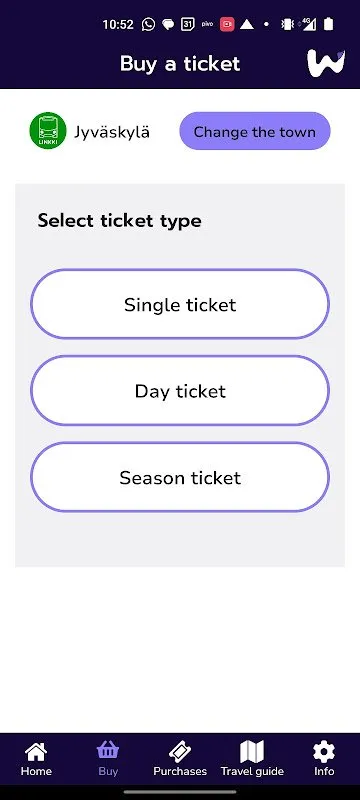Open the Travel guide map icon
360x800 pixels.
(x=252, y=752)
